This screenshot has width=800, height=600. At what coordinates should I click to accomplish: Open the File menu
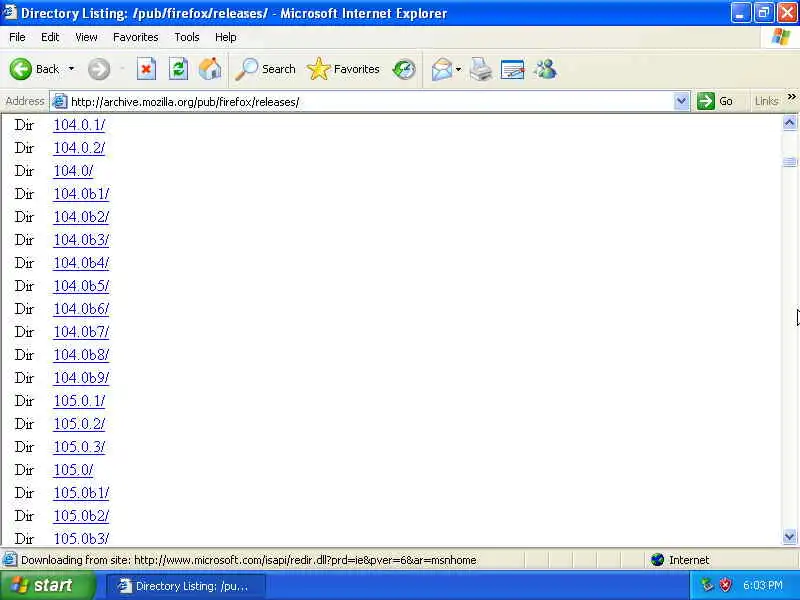click(x=17, y=37)
